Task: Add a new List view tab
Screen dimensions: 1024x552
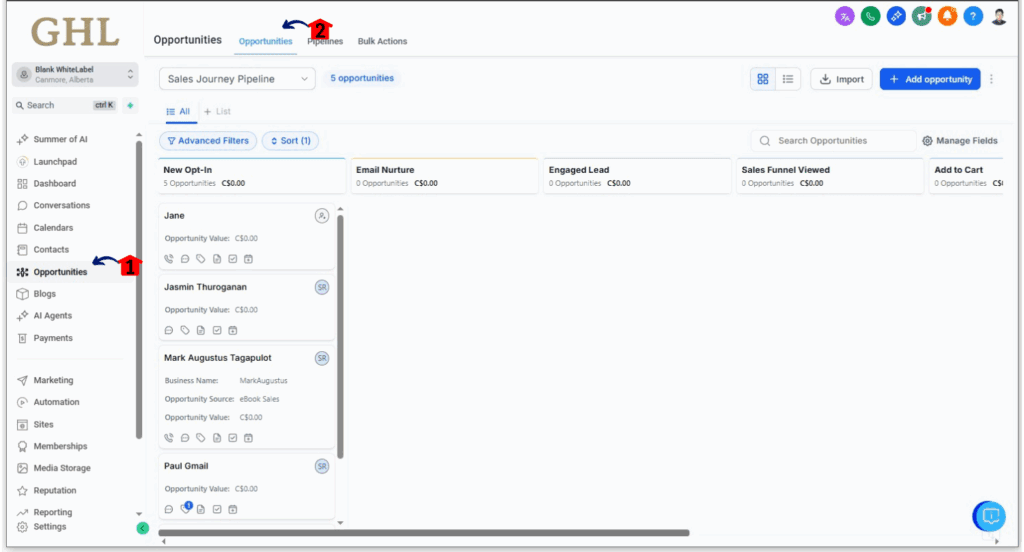Action: click(x=217, y=112)
